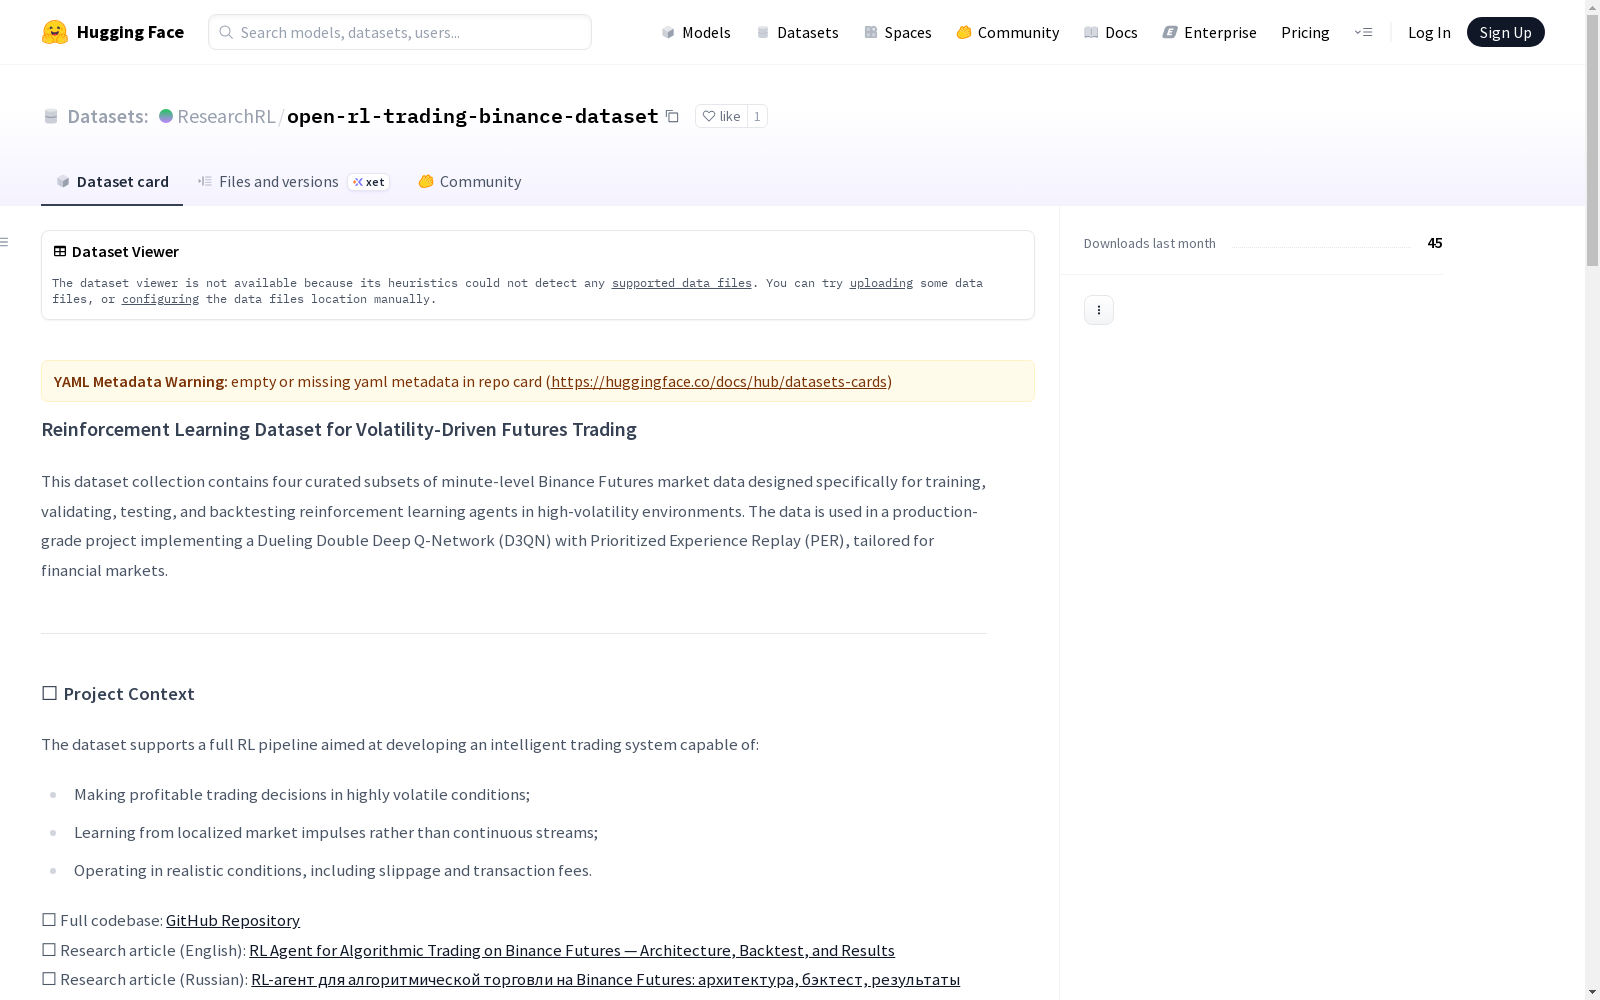This screenshot has width=1600, height=1000.
Task: Open the Models page in navbar
Action: pyautogui.click(x=696, y=32)
